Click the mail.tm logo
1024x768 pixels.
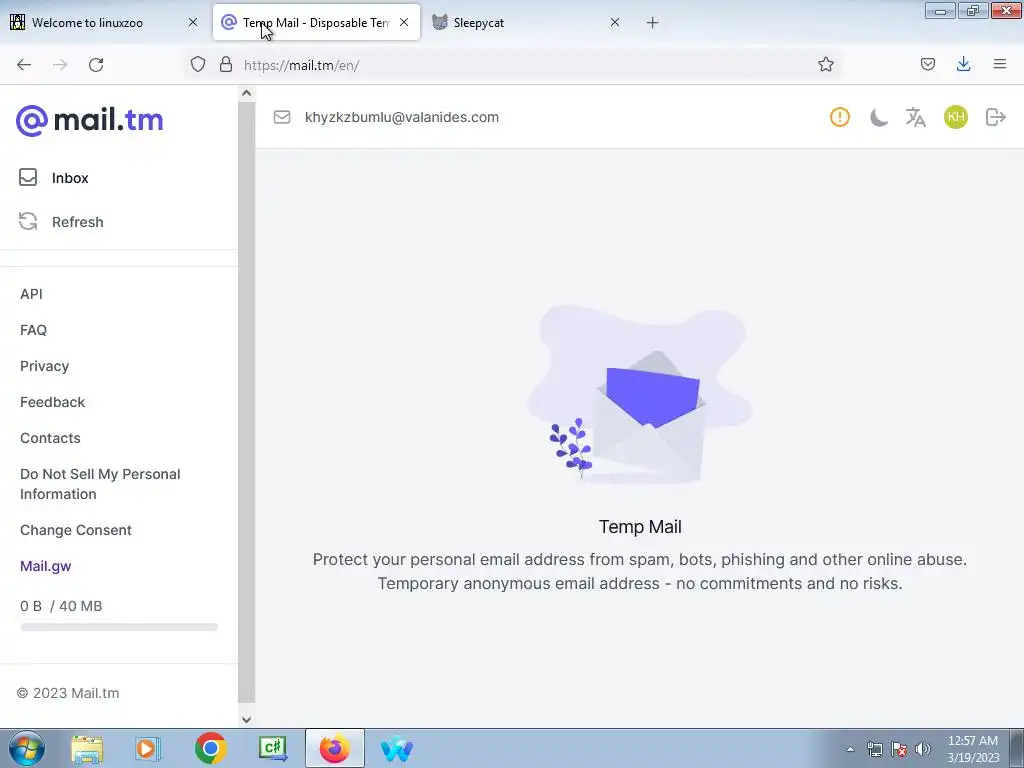pyautogui.click(x=89, y=120)
